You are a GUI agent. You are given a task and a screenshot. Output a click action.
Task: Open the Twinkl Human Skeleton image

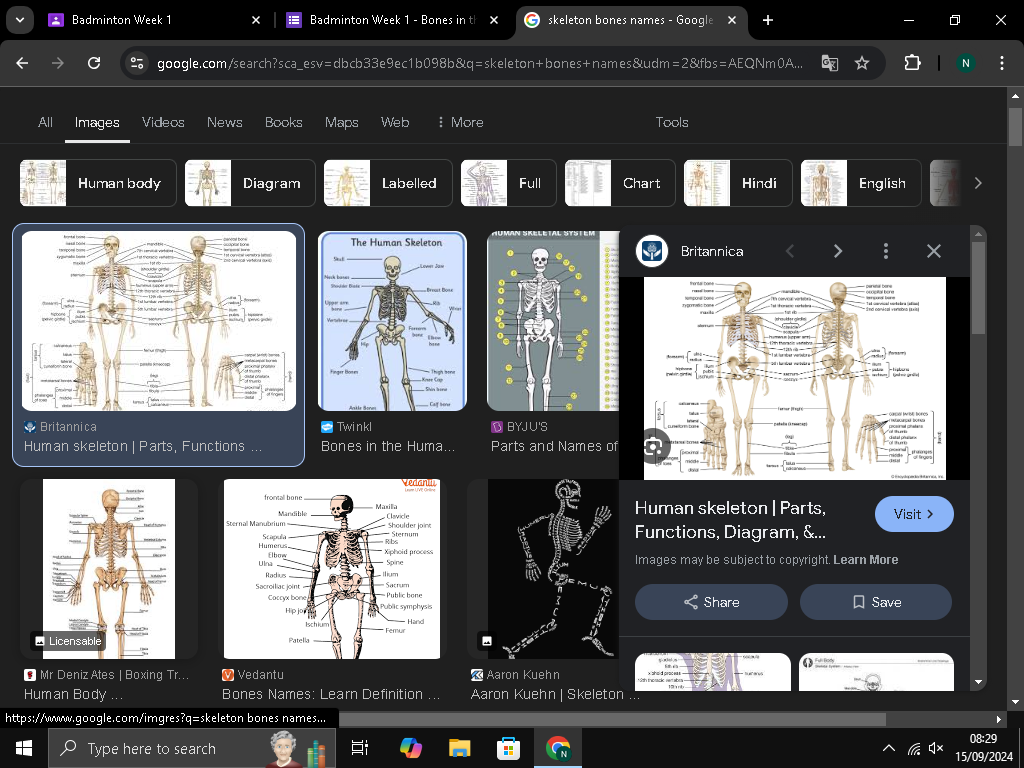point(392,321)
